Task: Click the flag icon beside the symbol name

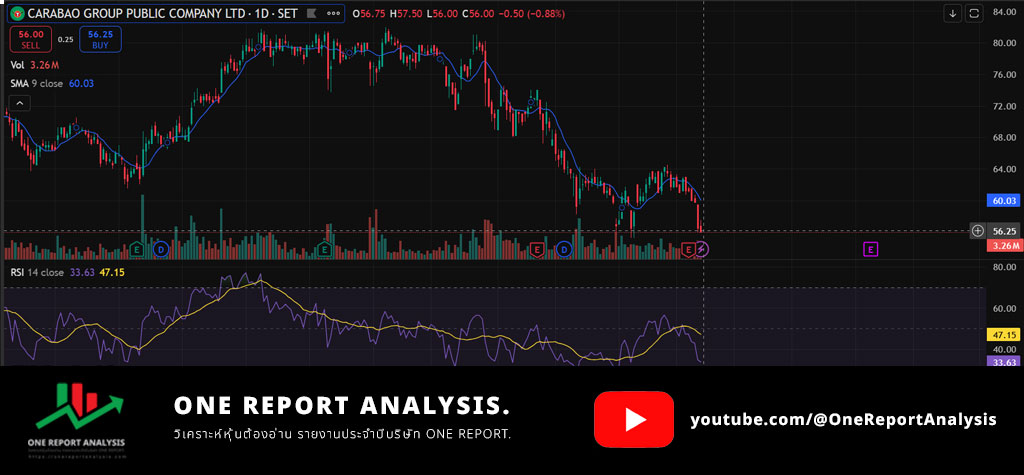Action: (x=311, y=13)
